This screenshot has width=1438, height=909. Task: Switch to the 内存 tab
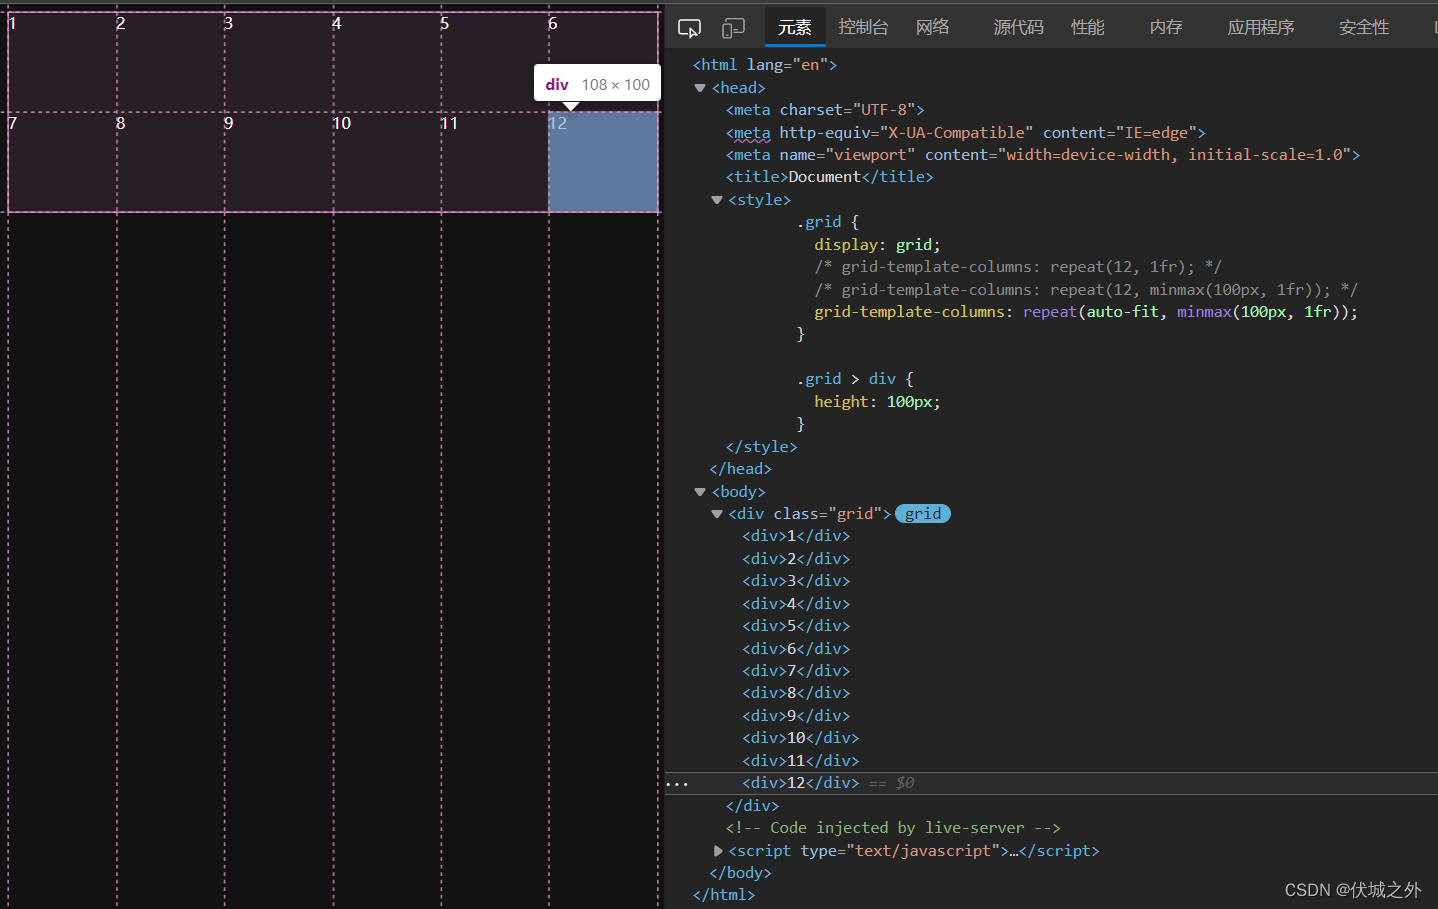[1166, 27]
